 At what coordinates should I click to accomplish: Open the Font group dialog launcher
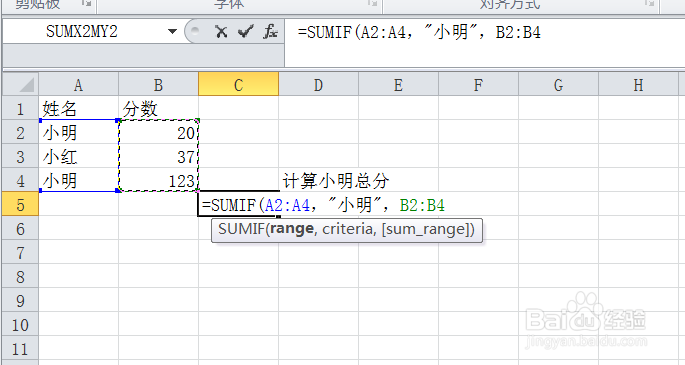click(372, 3)
